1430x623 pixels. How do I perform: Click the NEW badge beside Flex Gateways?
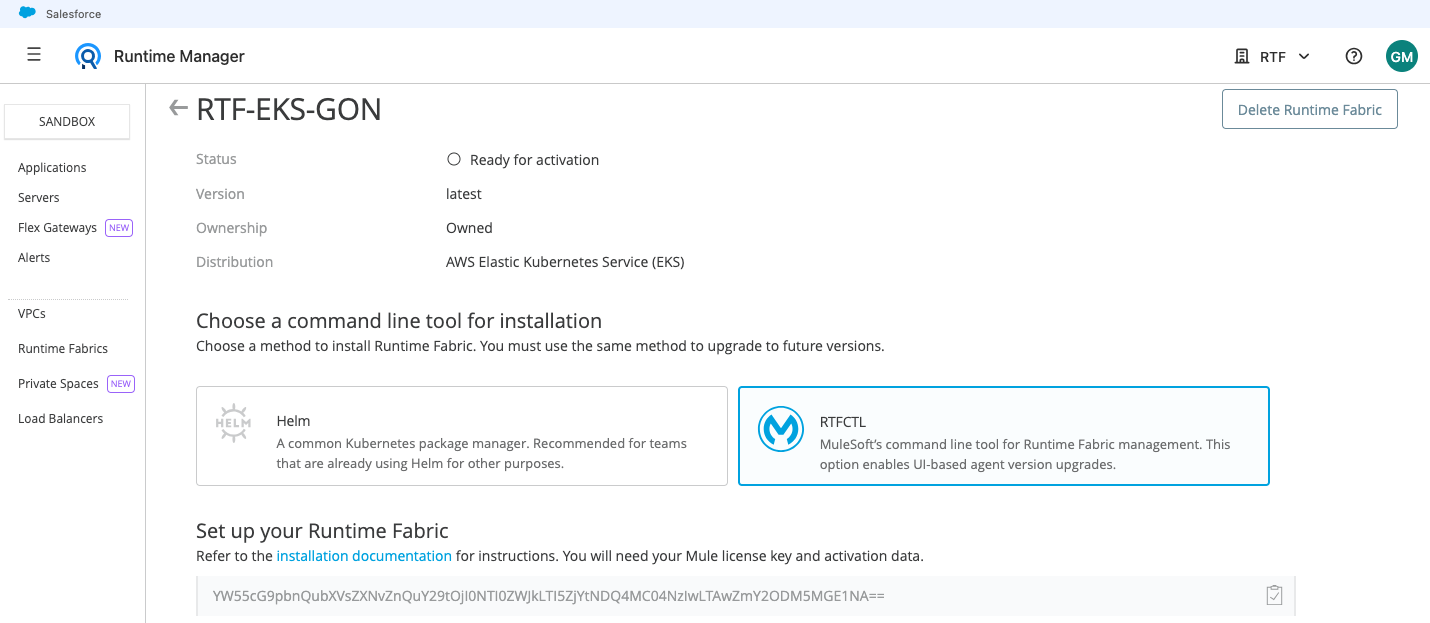[119, 227]
